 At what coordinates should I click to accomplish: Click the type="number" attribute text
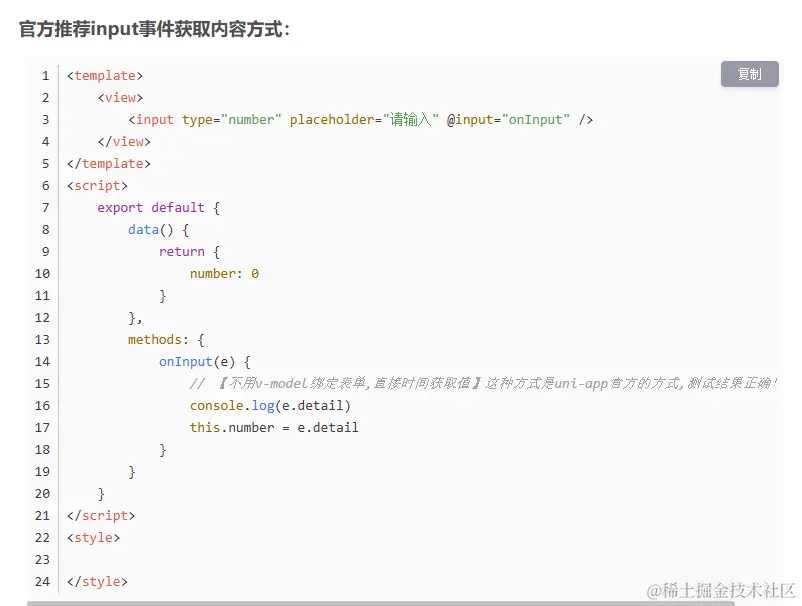tap(232, 120)
